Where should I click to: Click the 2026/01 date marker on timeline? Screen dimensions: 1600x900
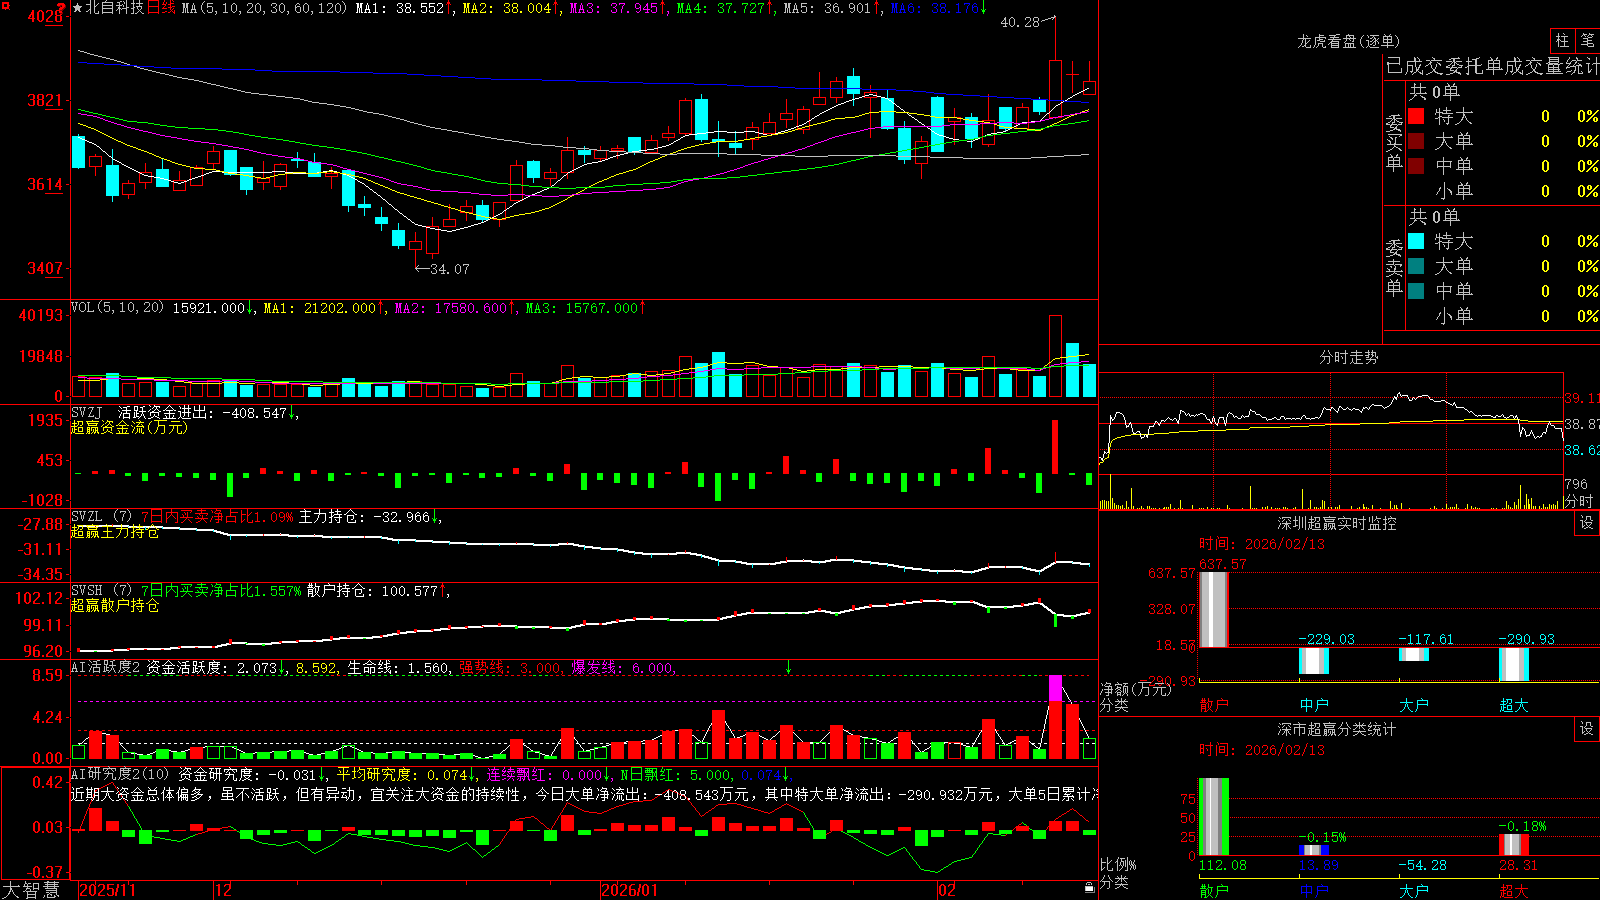630,890
